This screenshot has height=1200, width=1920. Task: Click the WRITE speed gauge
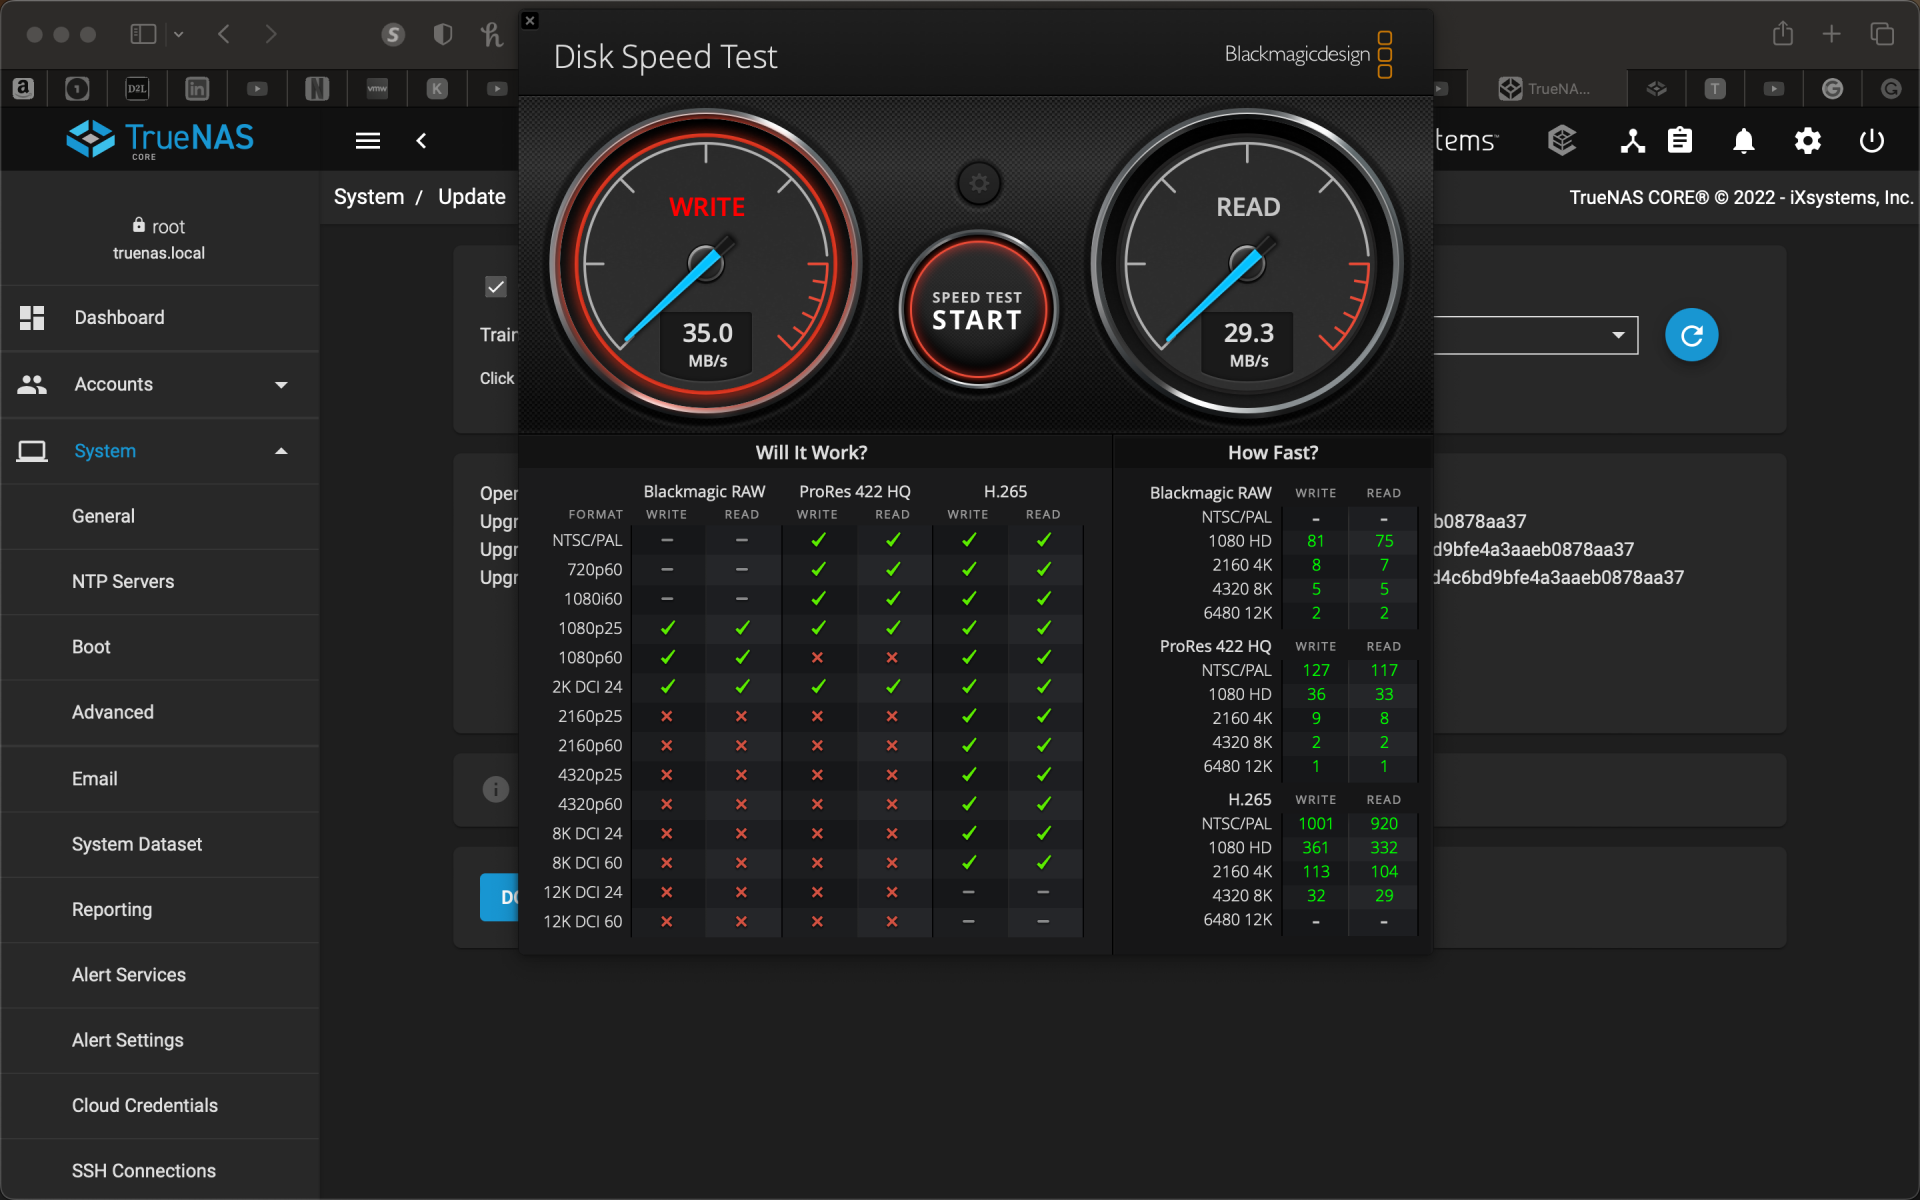706,264
